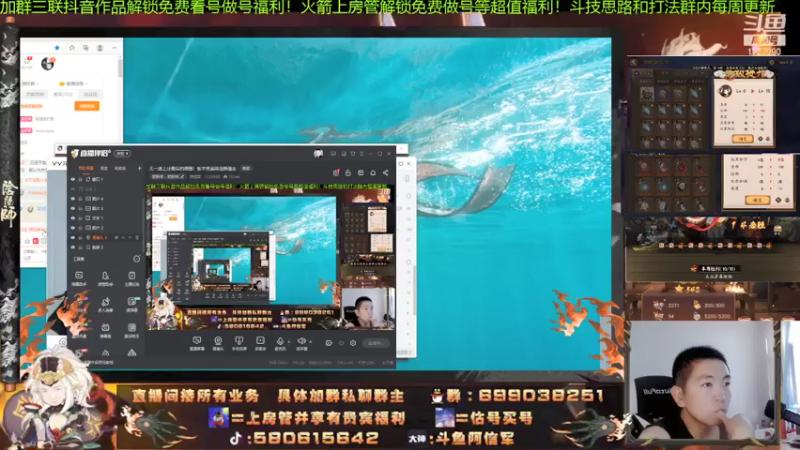The image size is (800, 450).
Task: Click the share icon above the preview
Action: pos(386,173)
